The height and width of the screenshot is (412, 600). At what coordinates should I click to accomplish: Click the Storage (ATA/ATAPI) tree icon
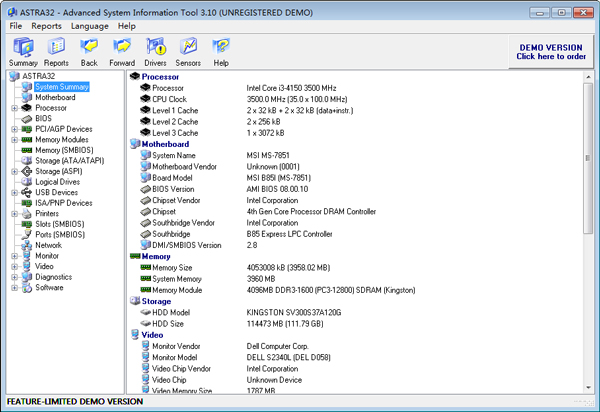pos(26,161)
